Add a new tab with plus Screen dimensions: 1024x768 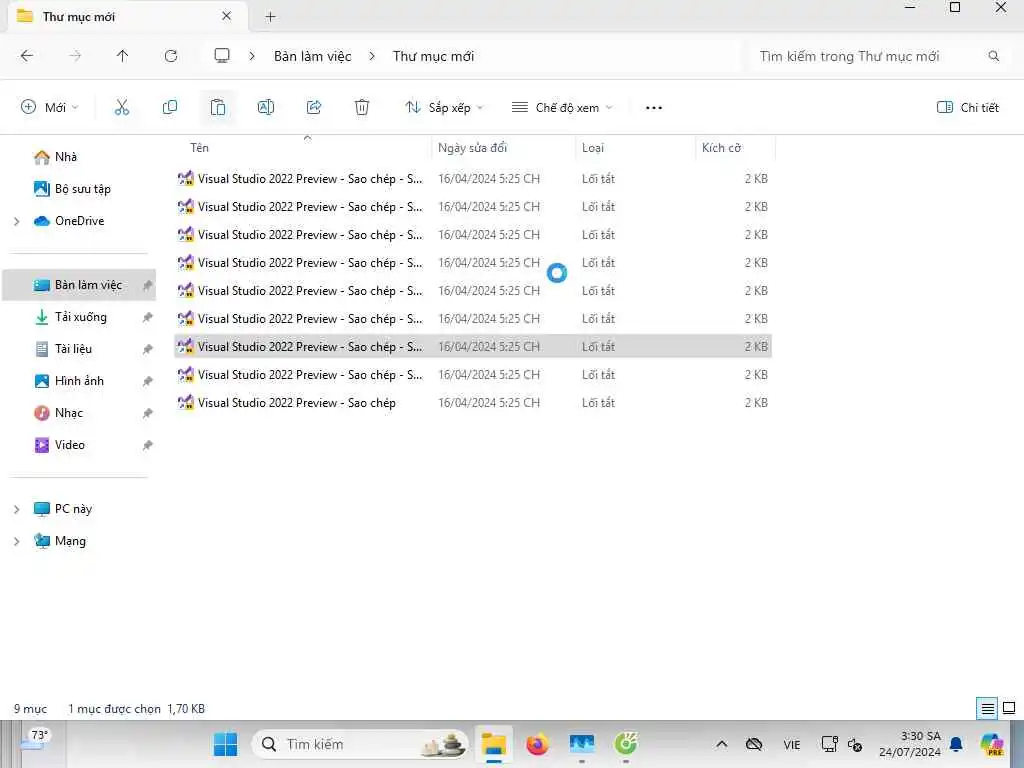pos(270,17)
